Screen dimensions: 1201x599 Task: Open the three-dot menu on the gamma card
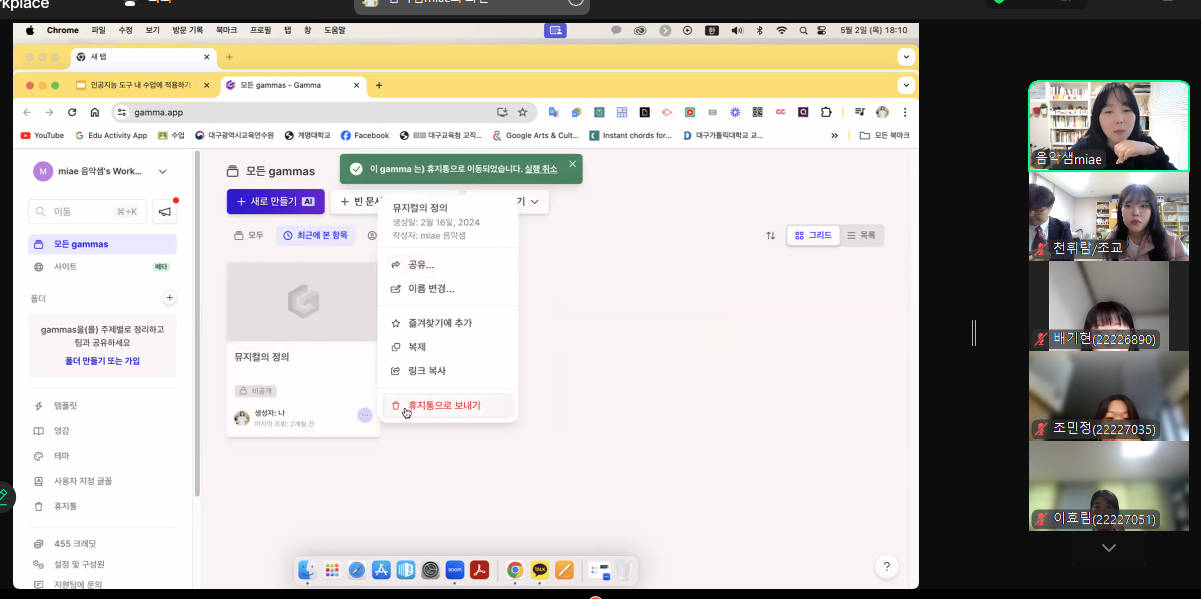coord(364,415)
